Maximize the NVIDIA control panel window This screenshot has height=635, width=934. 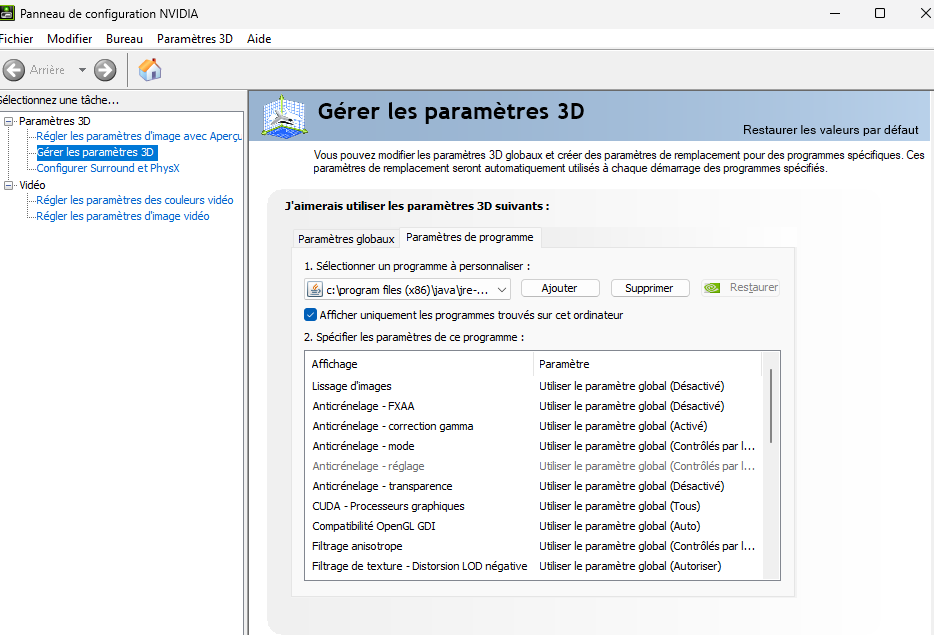[x=880, y=13]
